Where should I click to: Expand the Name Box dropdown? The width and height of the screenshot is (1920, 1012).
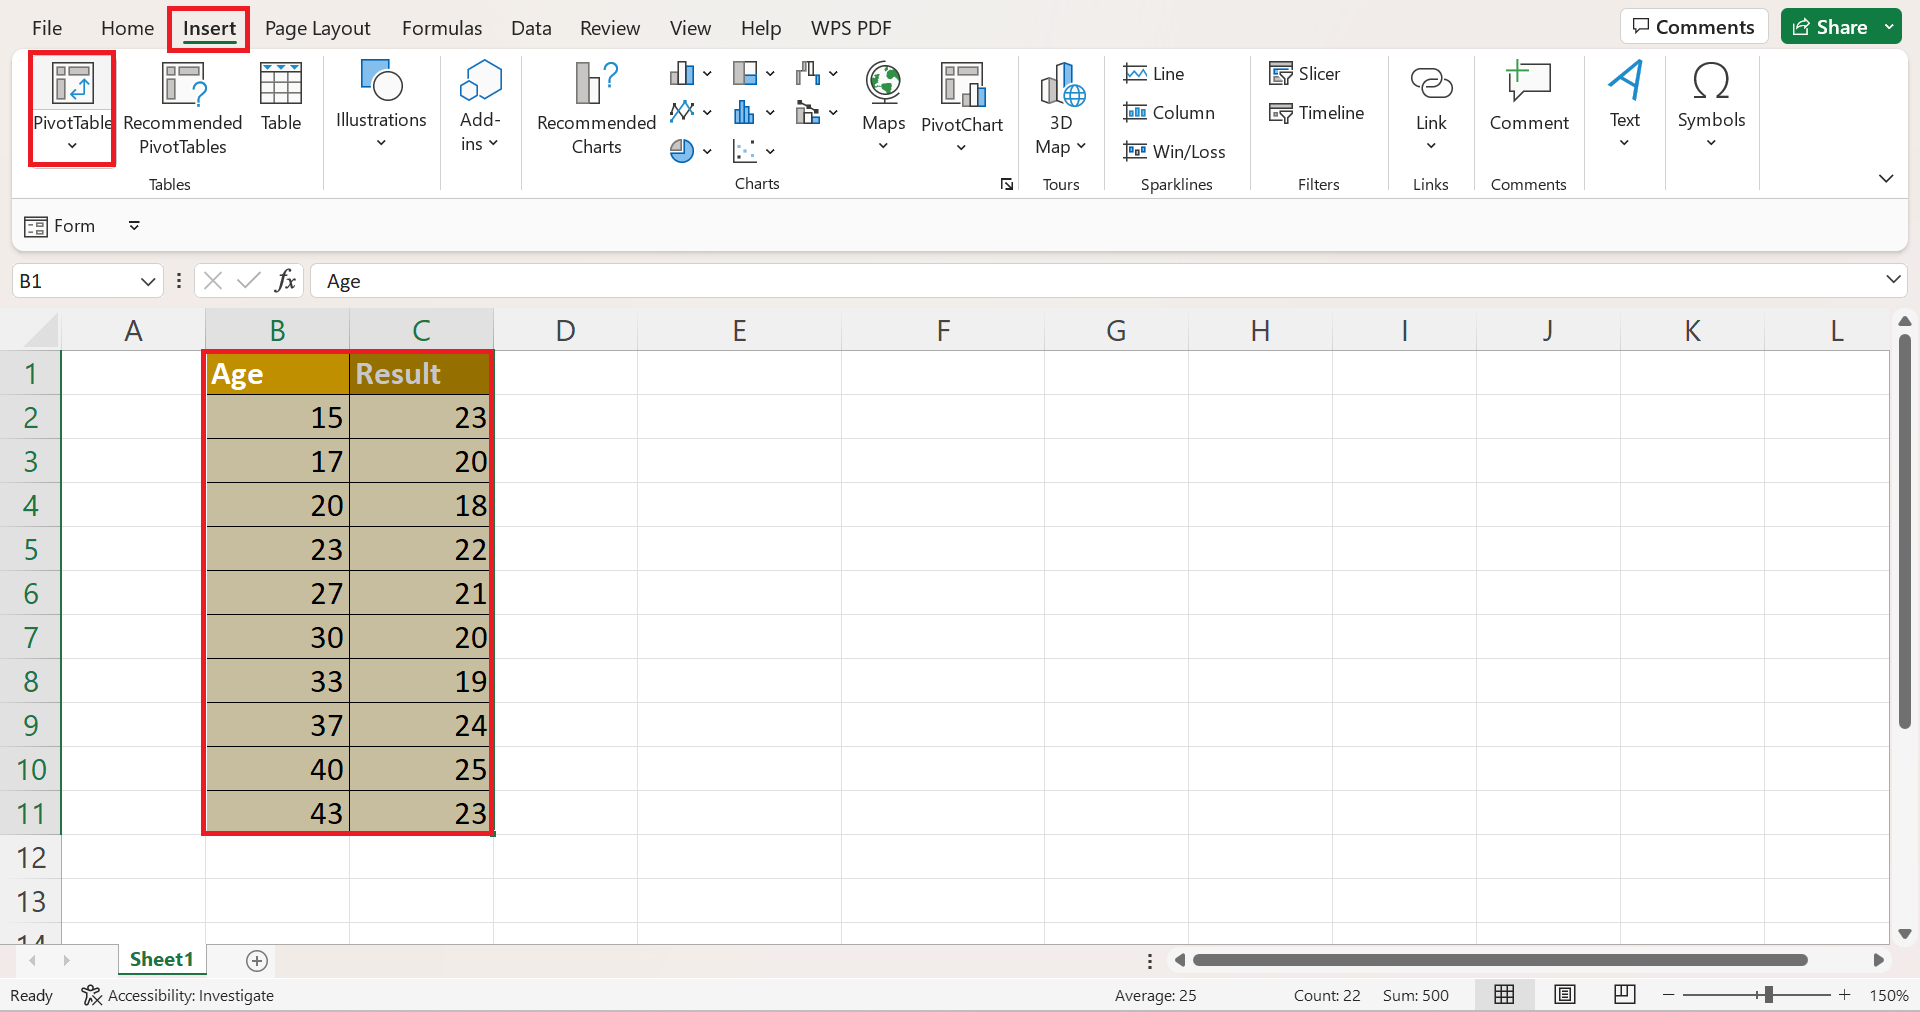[148, 282]
